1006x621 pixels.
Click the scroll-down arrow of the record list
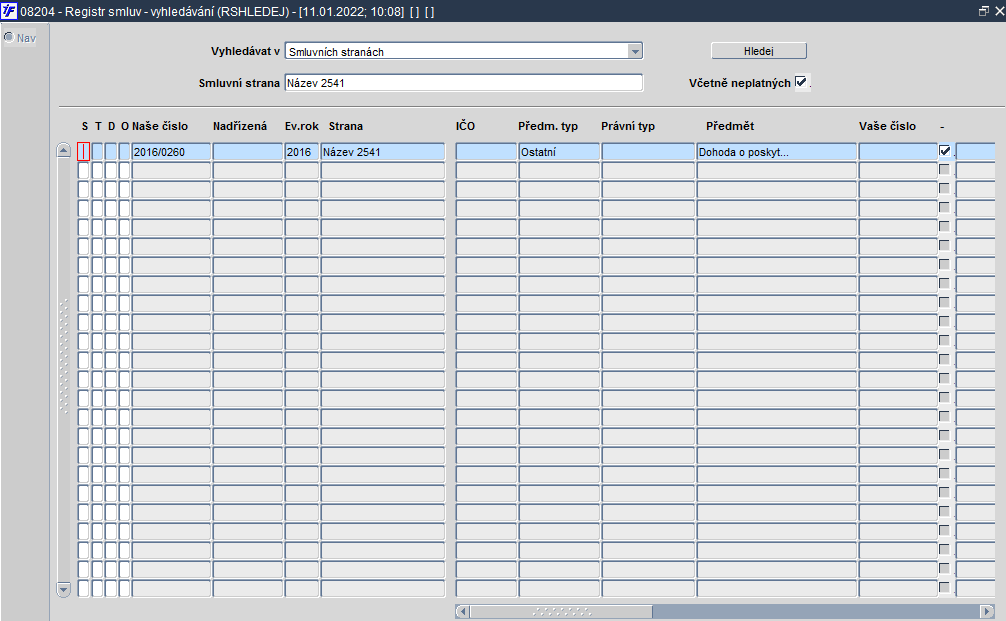point(64,589)
